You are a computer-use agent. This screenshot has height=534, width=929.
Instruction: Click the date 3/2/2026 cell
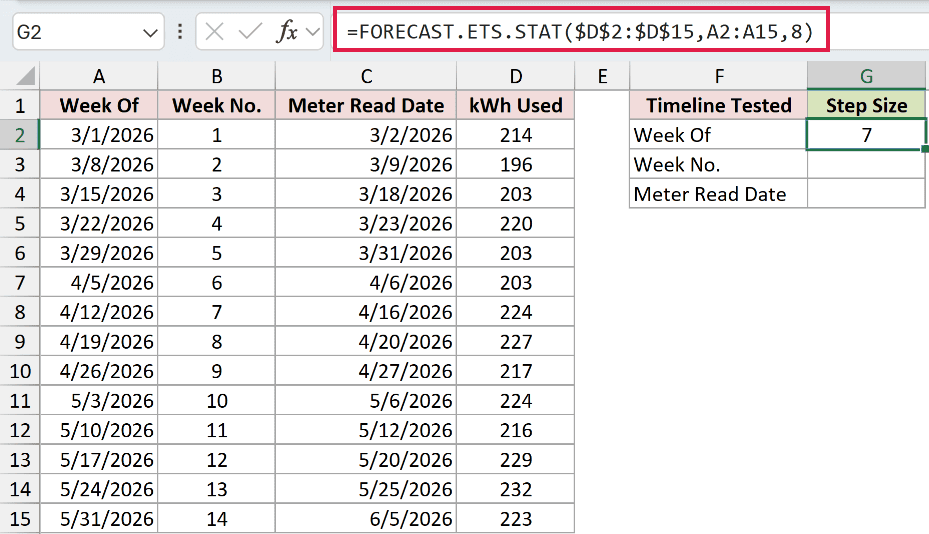point(366,135)
